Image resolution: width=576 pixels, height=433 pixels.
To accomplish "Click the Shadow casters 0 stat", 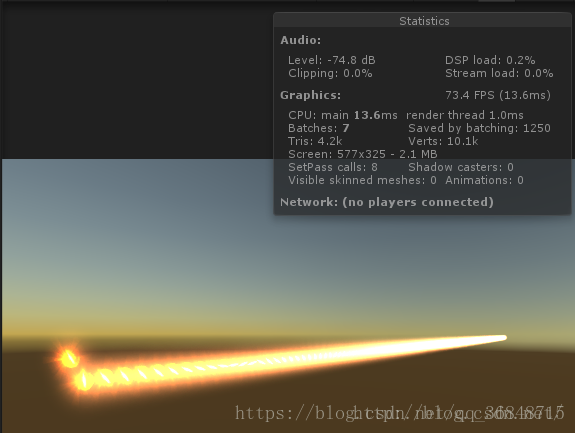I will [461, 167].
